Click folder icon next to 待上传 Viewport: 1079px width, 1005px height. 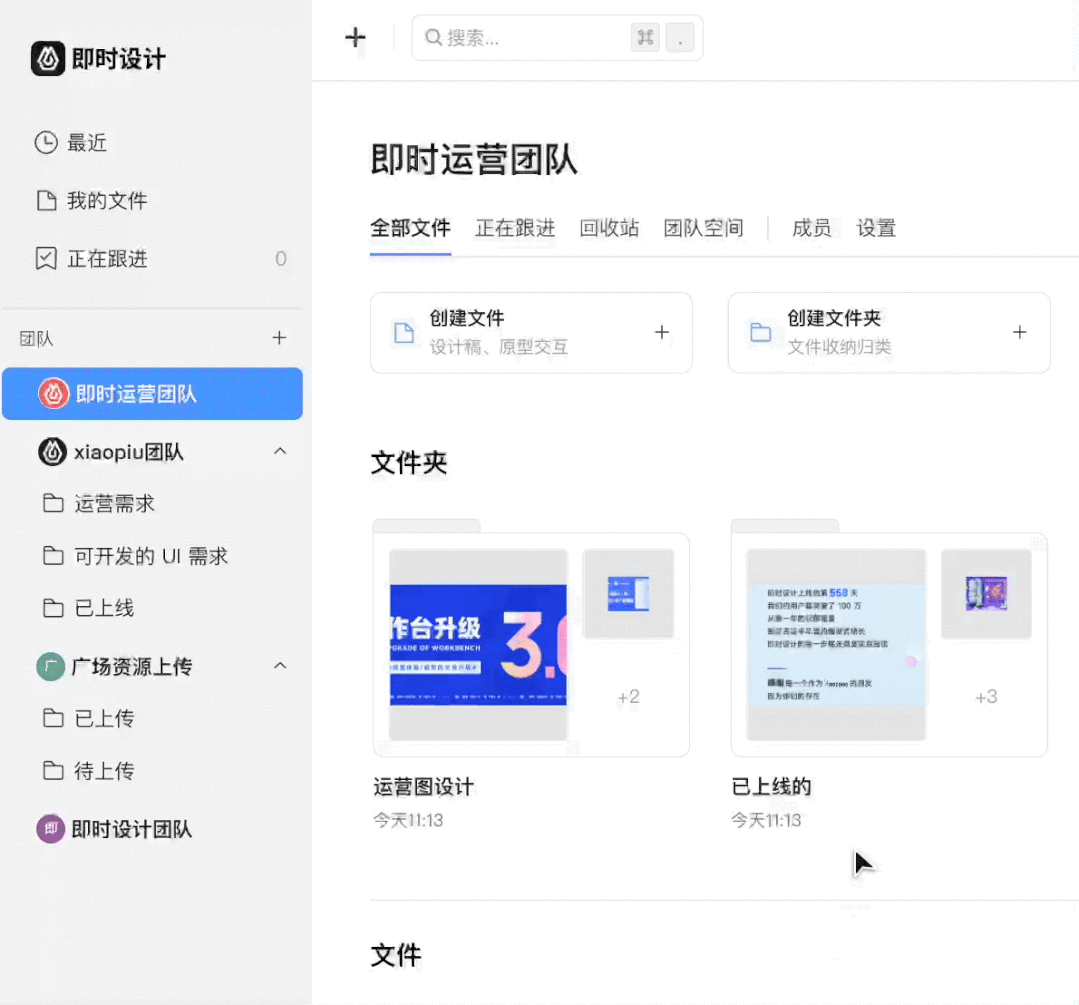pyautogui.click(x=53, y=770)
